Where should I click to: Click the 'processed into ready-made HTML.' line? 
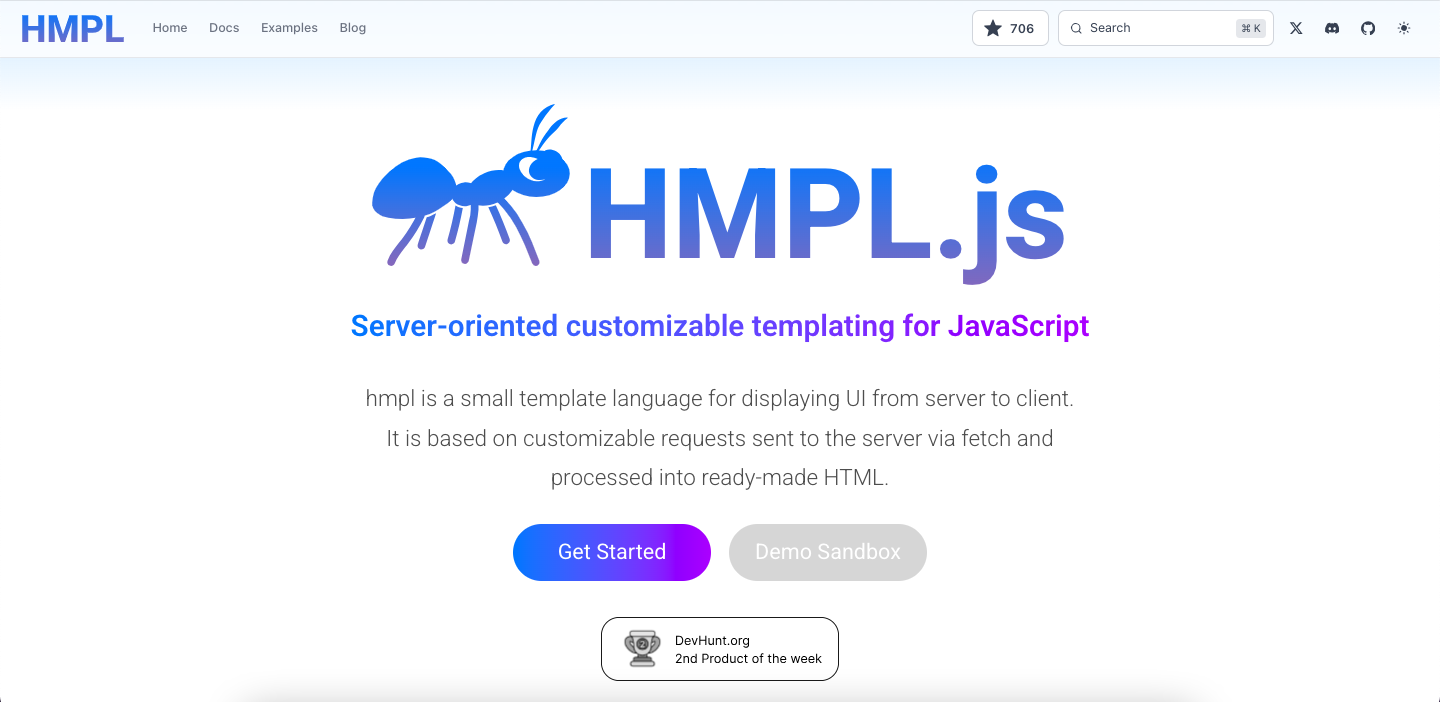(720, 478)
